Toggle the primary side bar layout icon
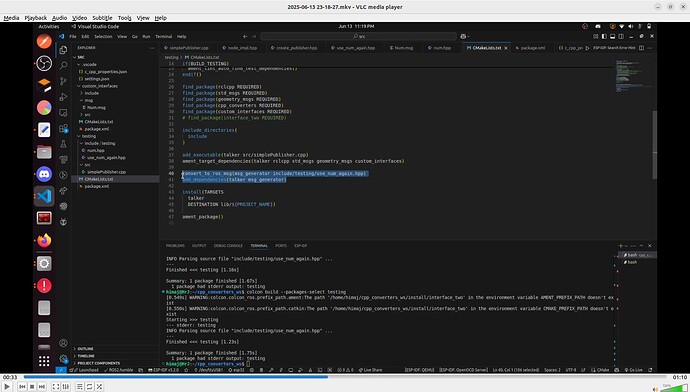 tap(604, 37)
